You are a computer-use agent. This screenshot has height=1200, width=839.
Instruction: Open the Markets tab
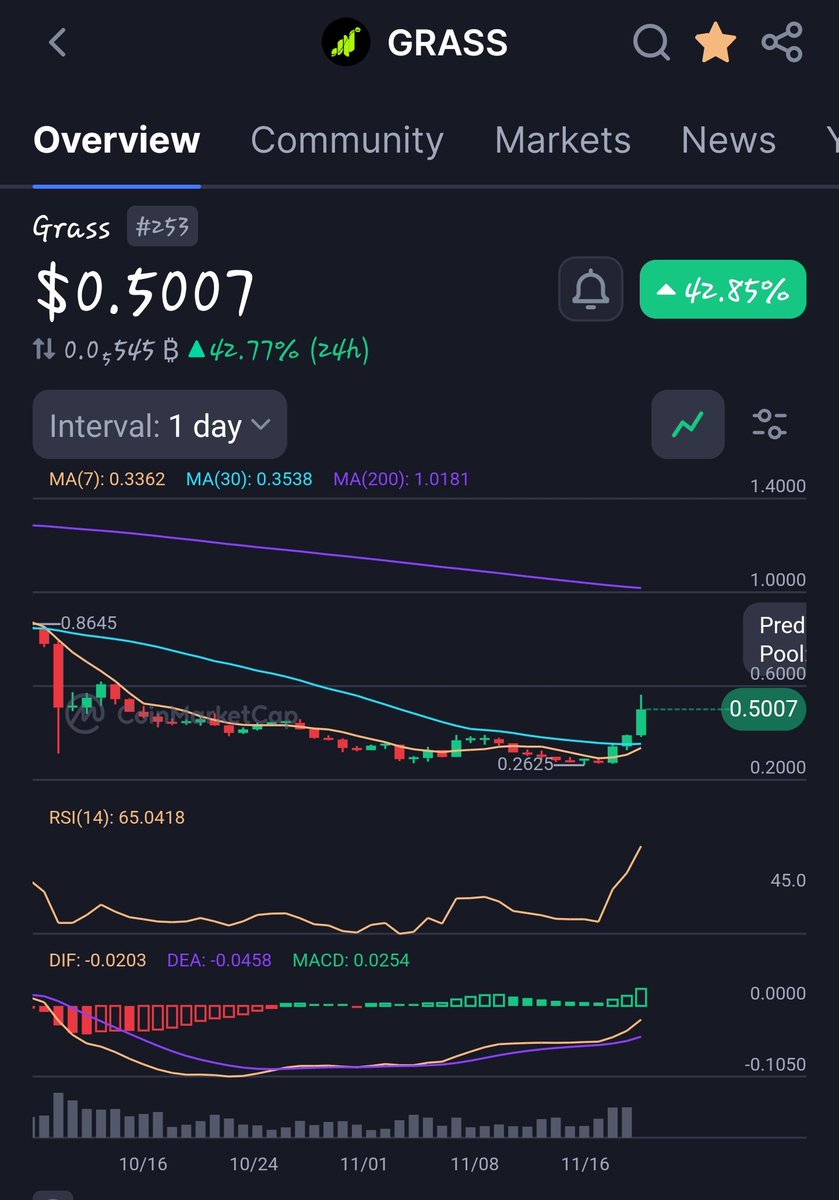click(x=563, y=140)
